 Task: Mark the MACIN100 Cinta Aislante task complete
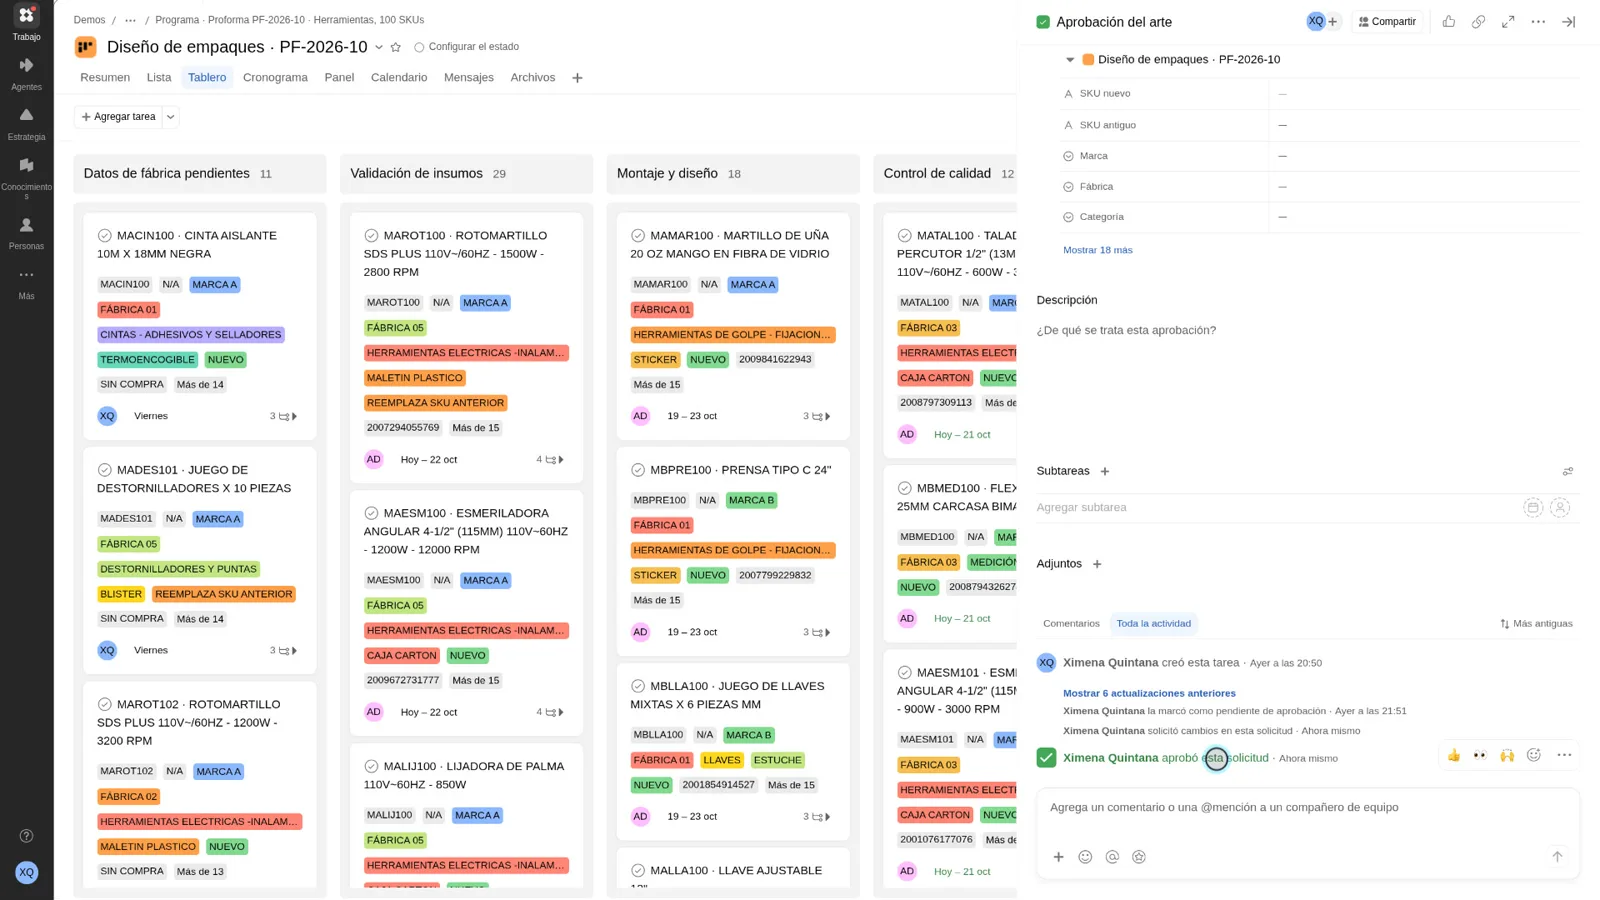tap(104, 236)
